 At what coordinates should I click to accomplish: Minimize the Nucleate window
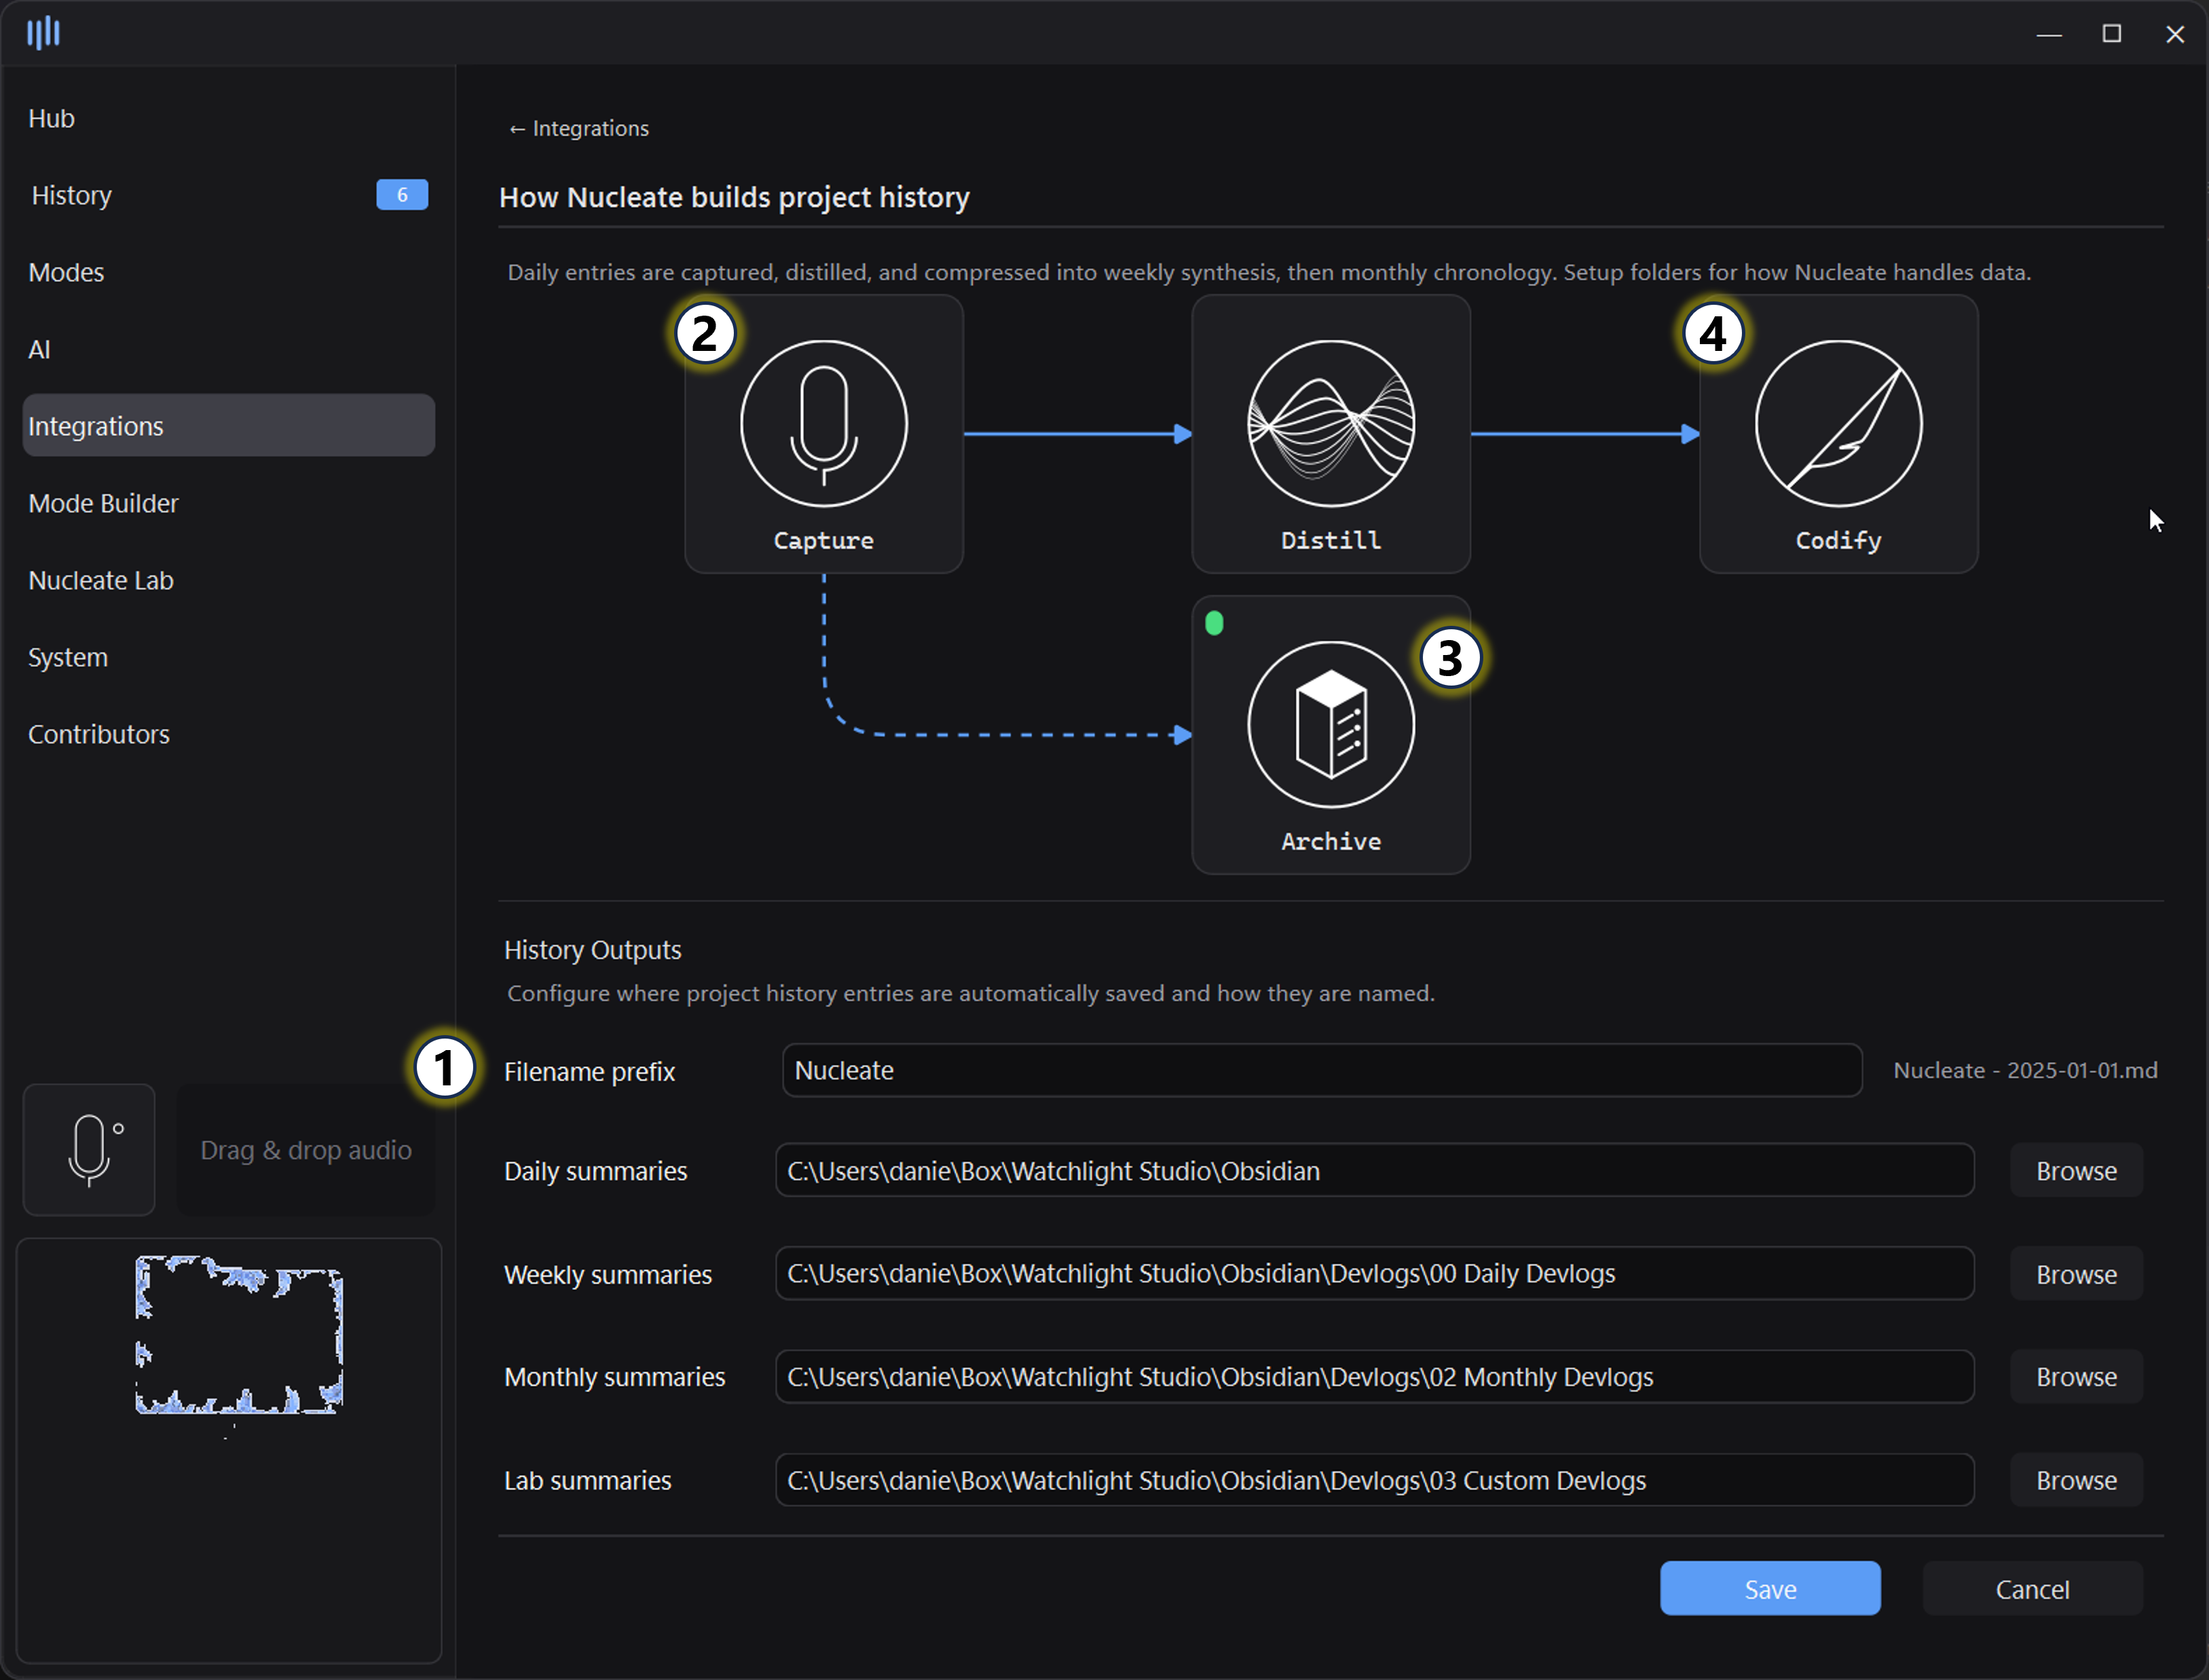(x=2049, y=34)
